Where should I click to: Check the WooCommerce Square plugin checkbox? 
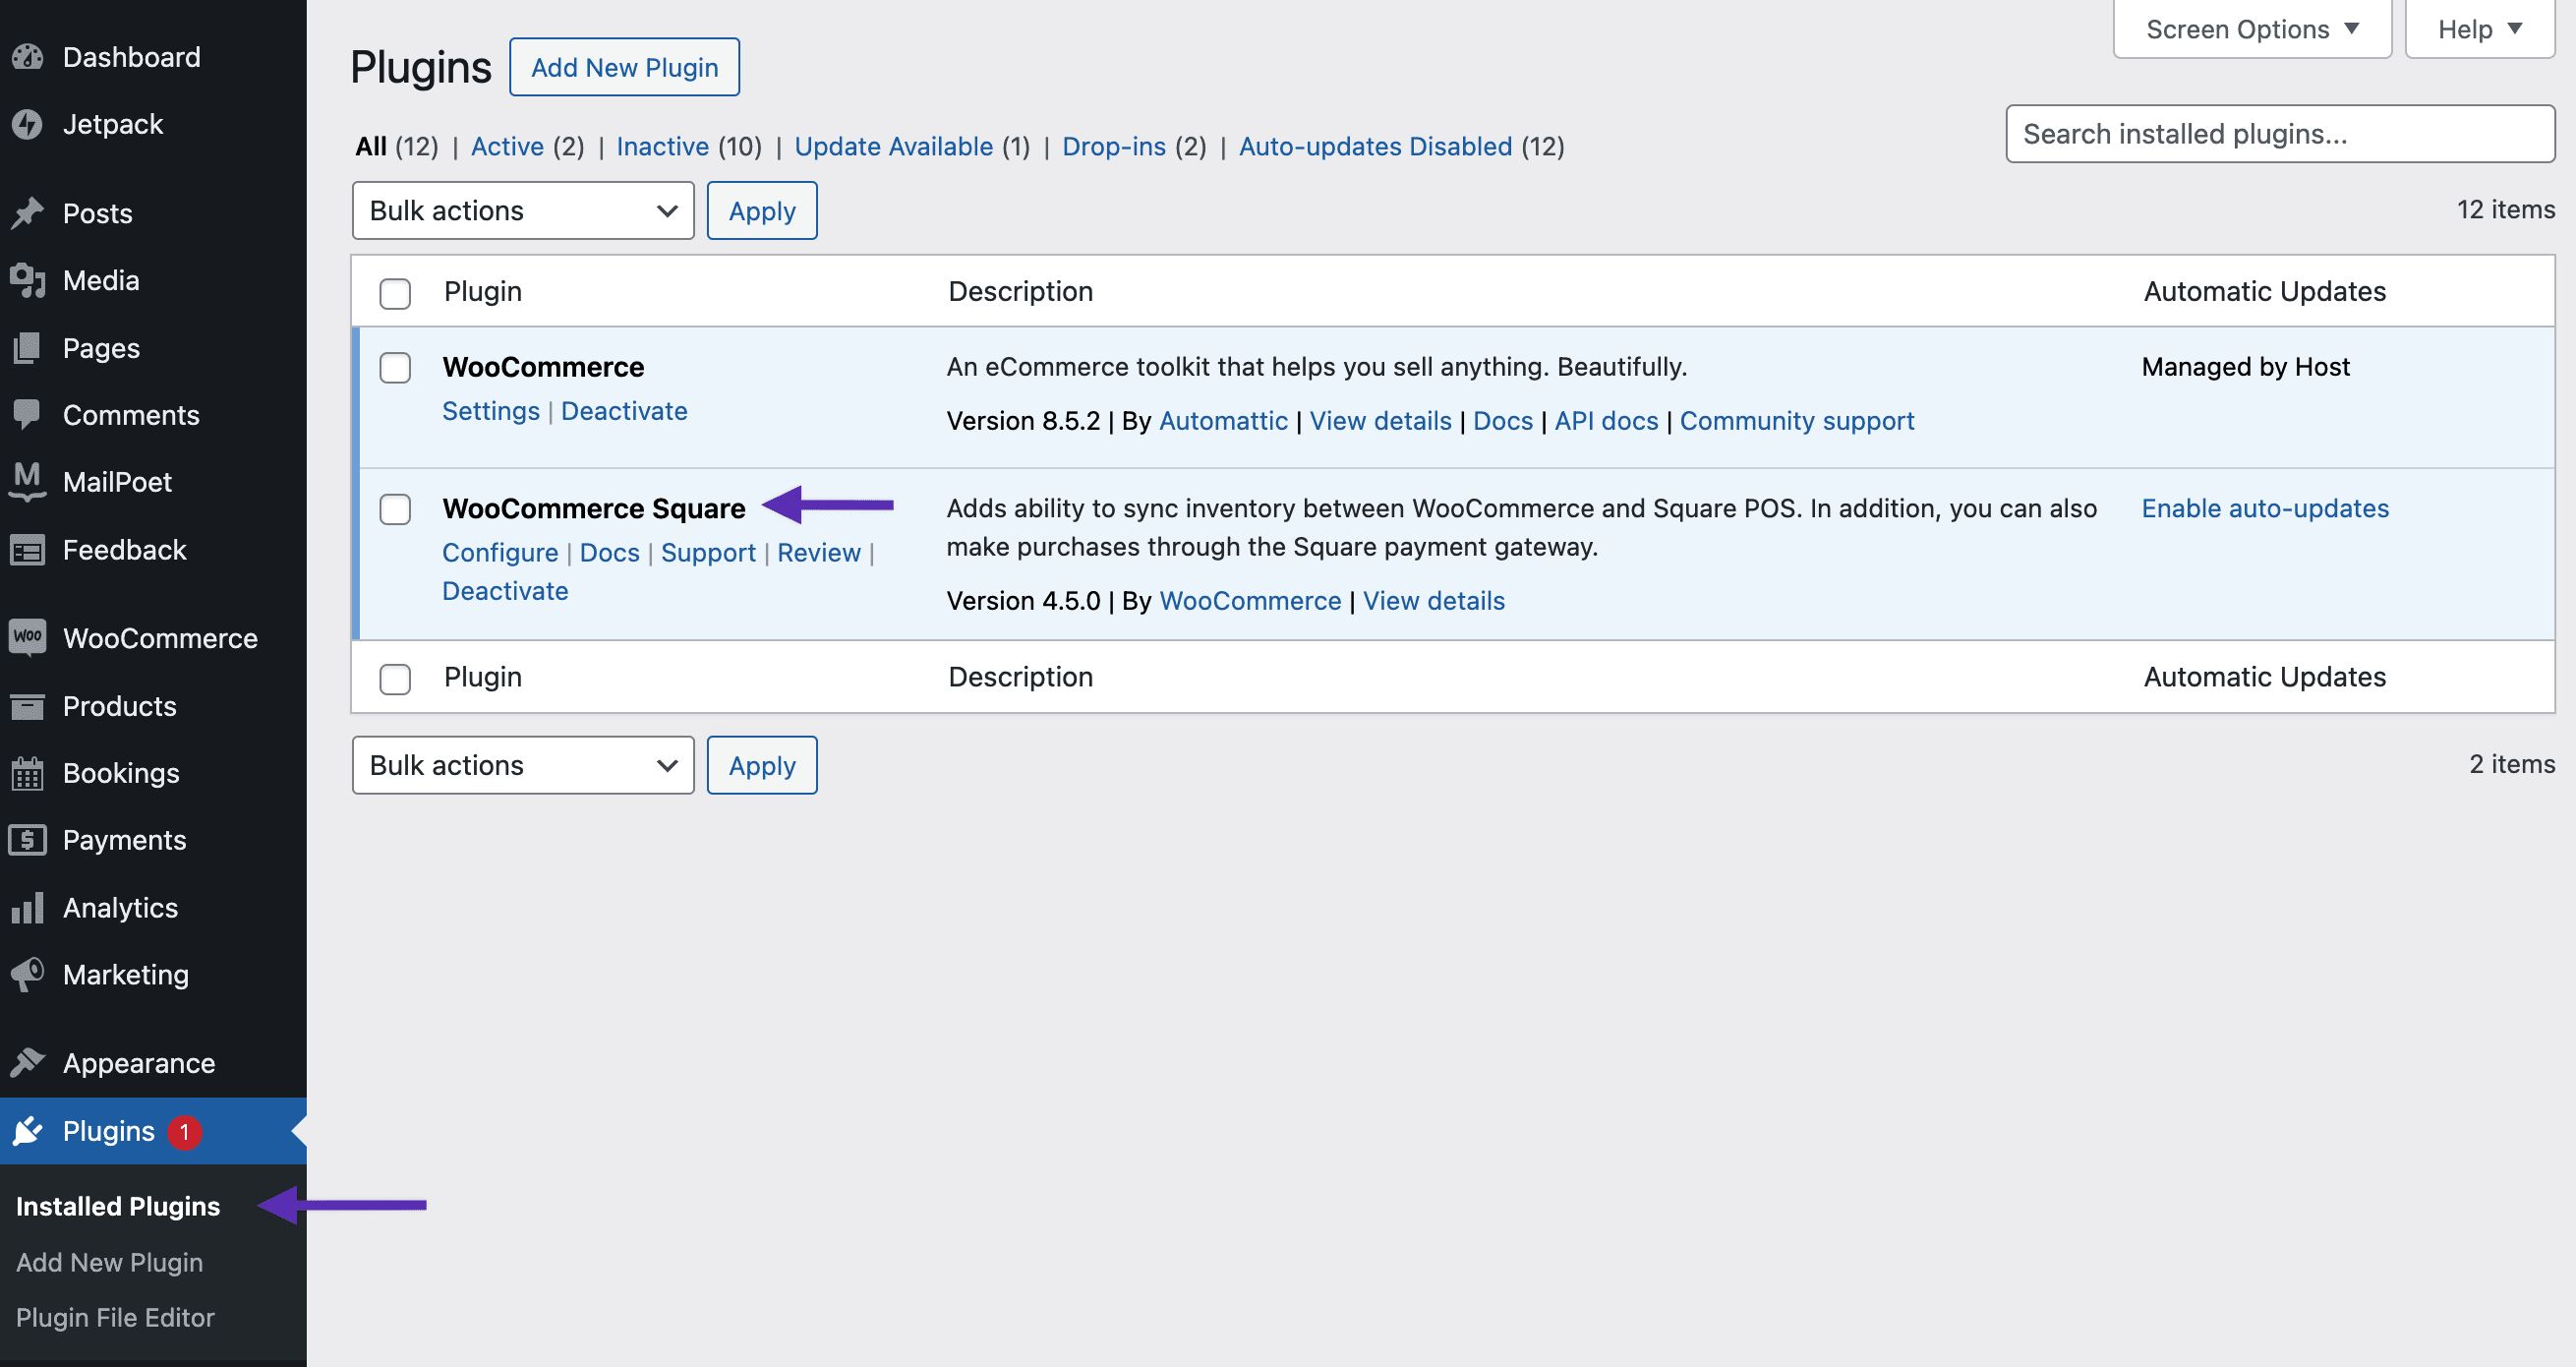(x=395, y=509)
